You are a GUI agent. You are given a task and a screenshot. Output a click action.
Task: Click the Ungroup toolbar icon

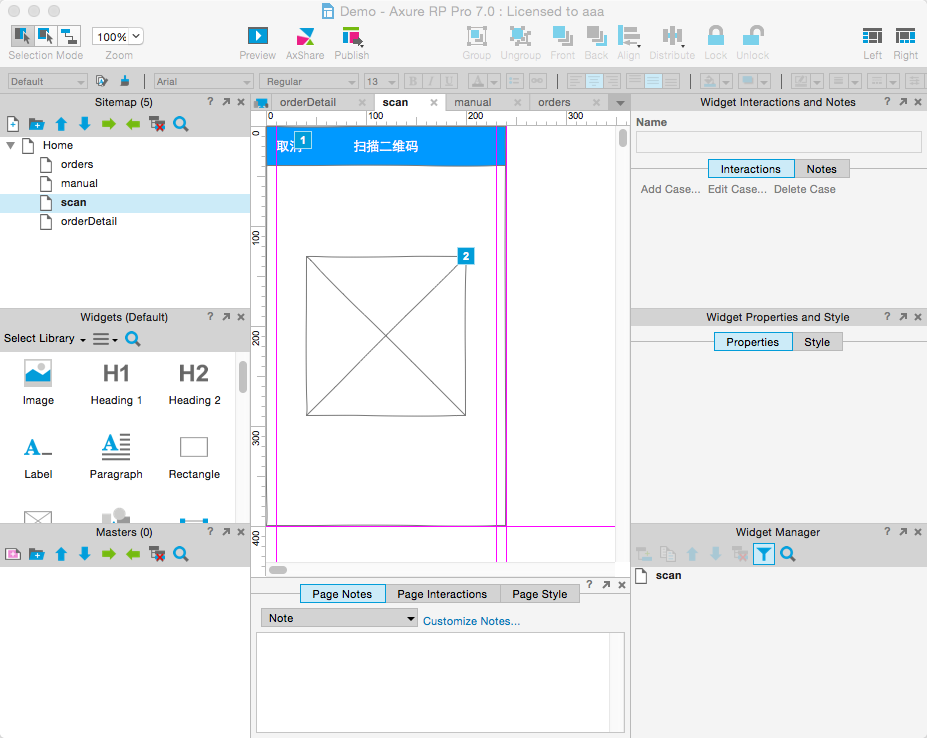[x=520, y=36]
